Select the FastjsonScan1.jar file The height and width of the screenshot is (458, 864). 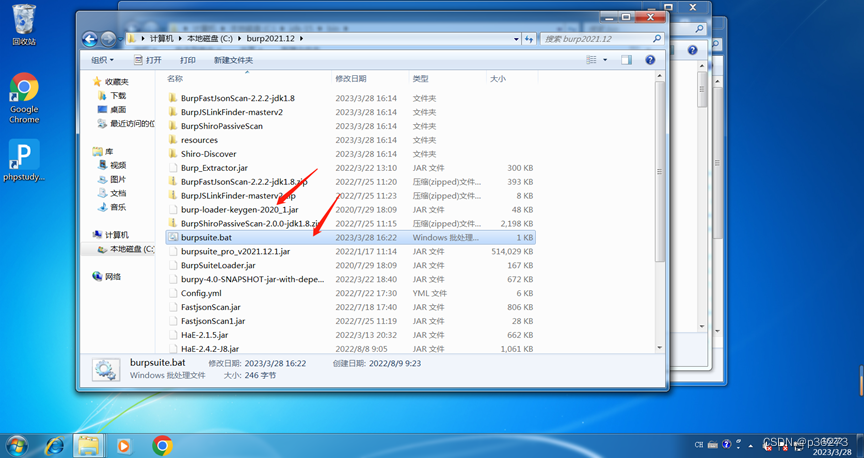click(213, 321)
